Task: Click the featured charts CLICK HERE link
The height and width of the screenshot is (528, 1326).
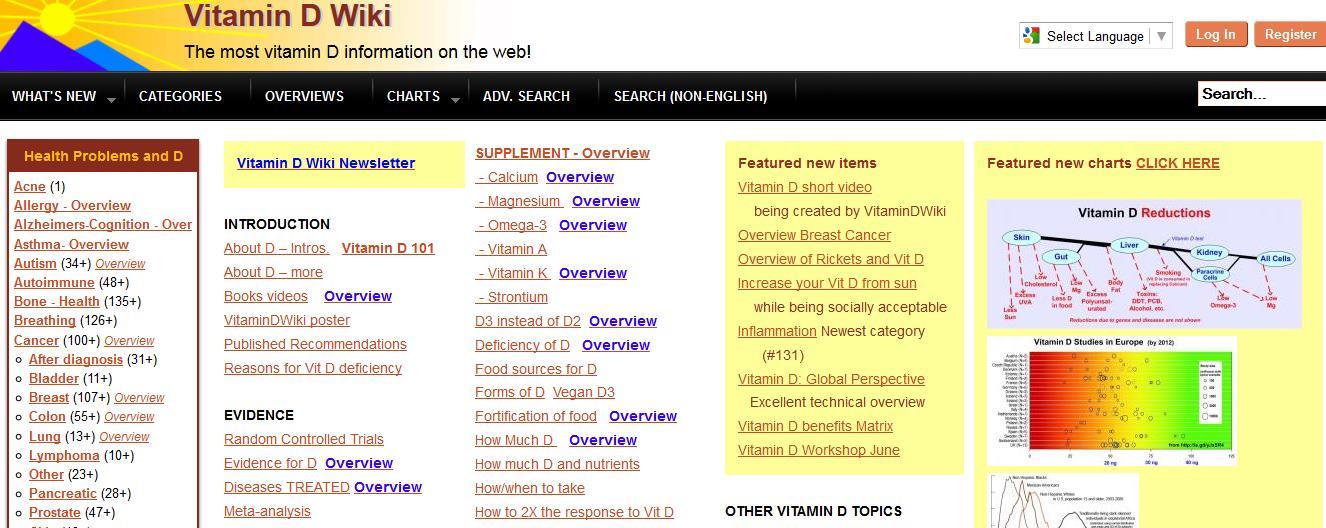Action: (x=1177, y=163)
